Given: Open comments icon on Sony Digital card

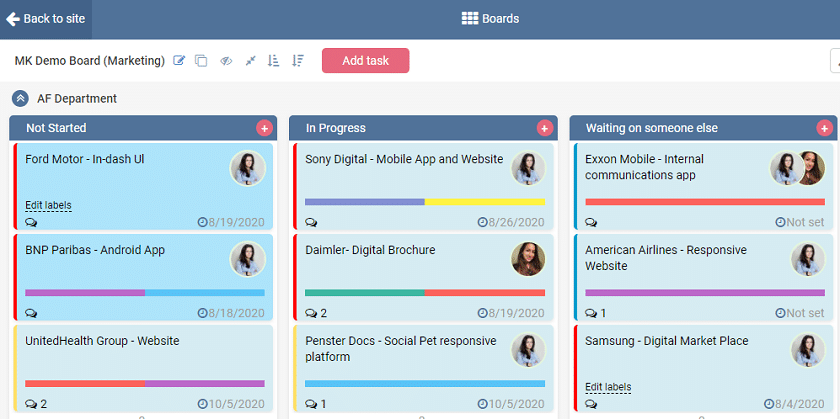Looking at the screenshot, I should pos(311,222).
